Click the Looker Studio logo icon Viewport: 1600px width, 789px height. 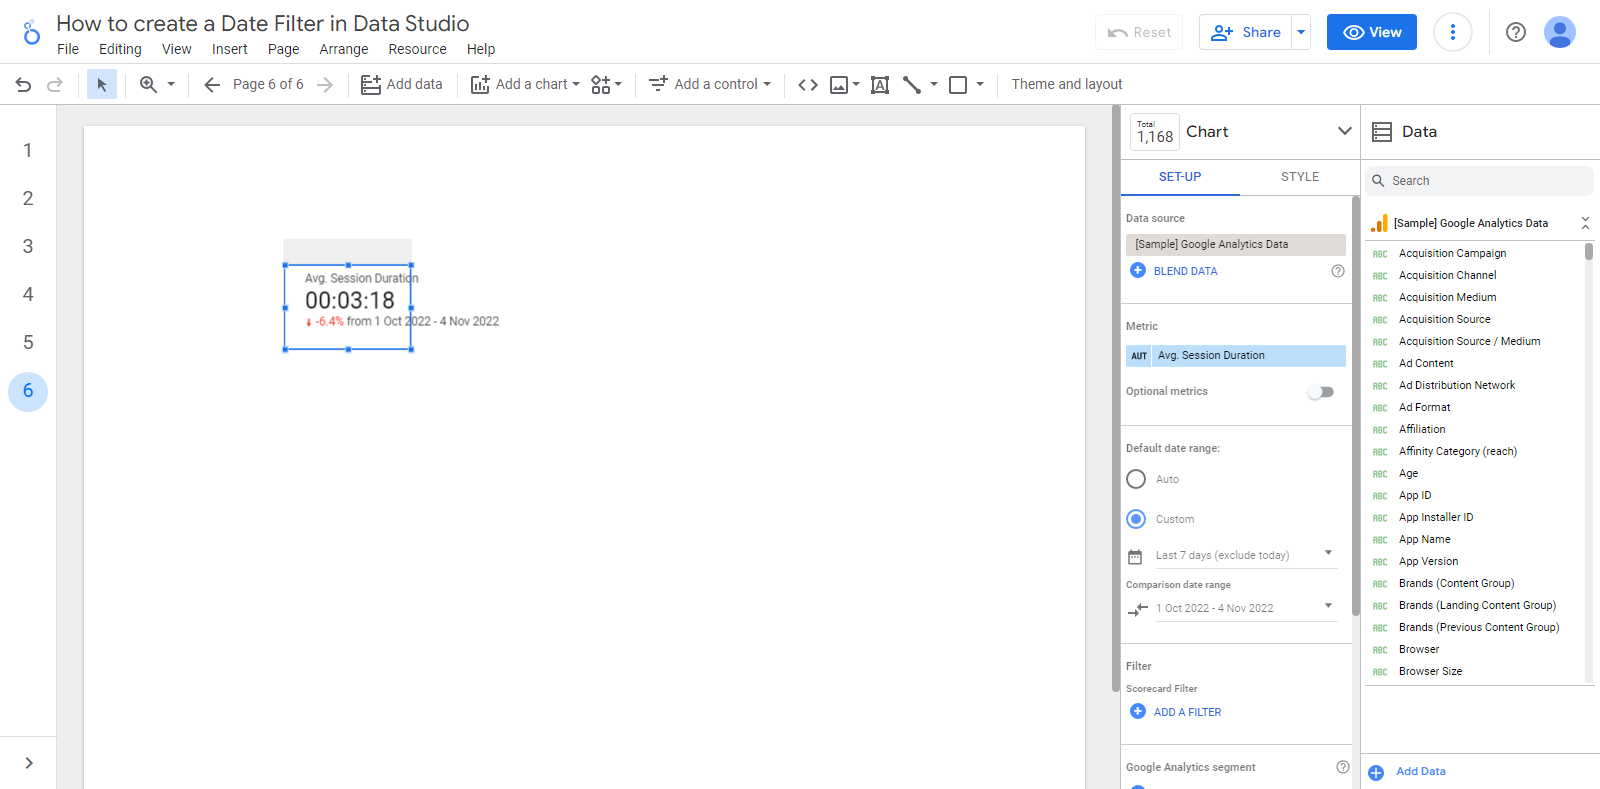(x=32, y=33)
